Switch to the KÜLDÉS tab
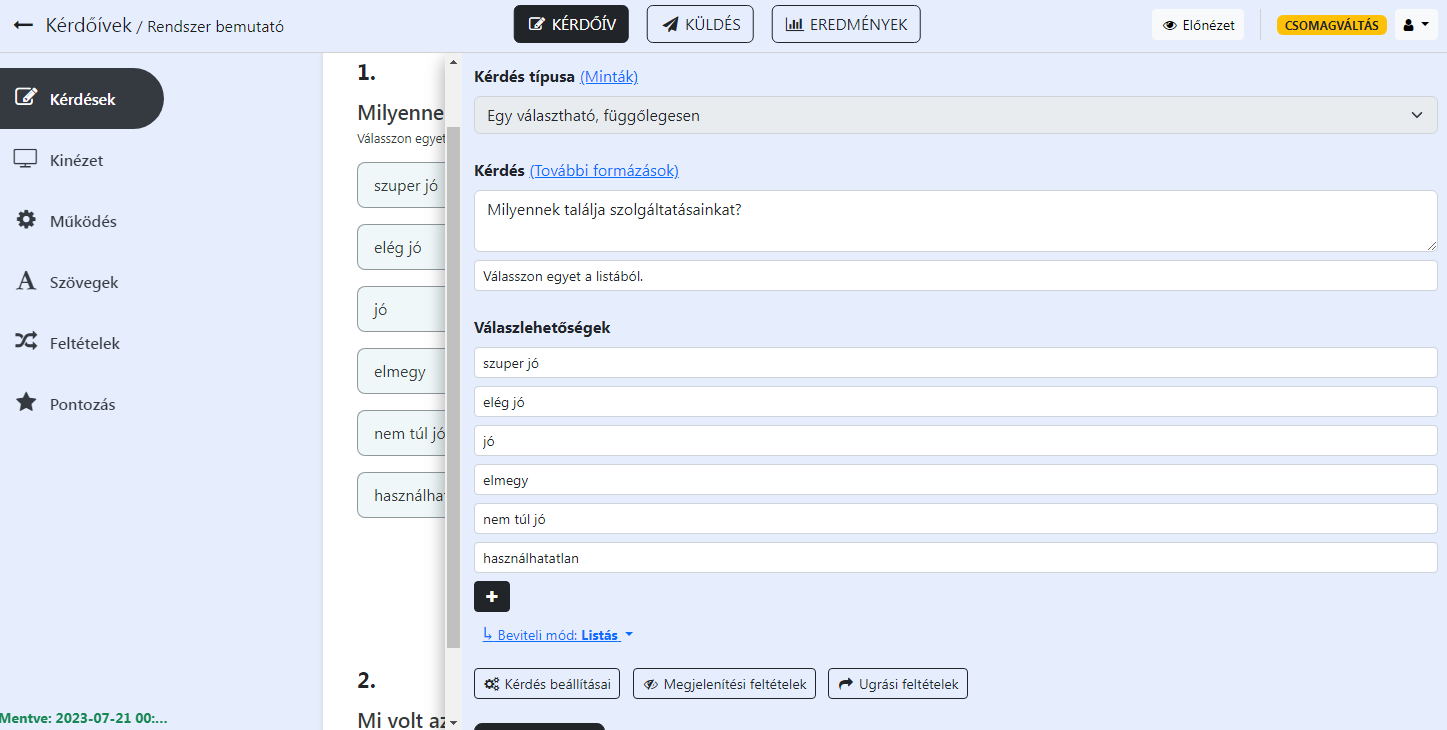 pos(700,24)
